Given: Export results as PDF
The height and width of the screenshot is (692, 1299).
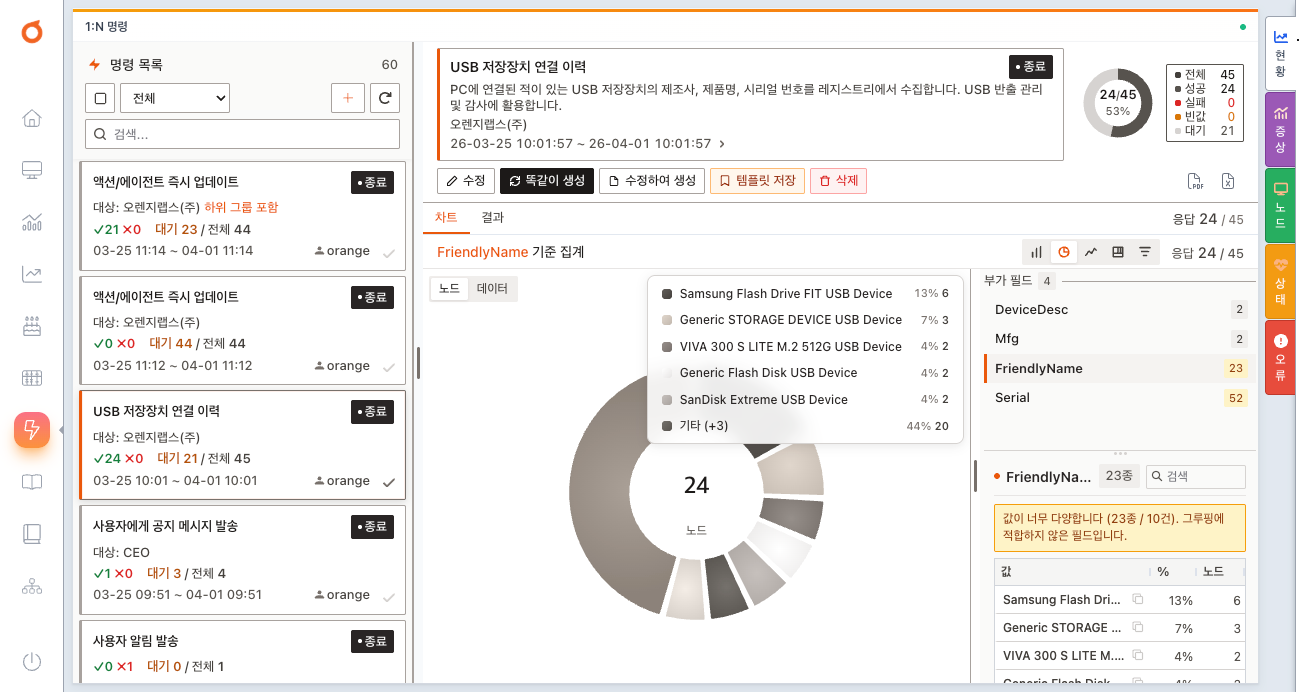Looking at the screenshot, I should coord(1195,181).
